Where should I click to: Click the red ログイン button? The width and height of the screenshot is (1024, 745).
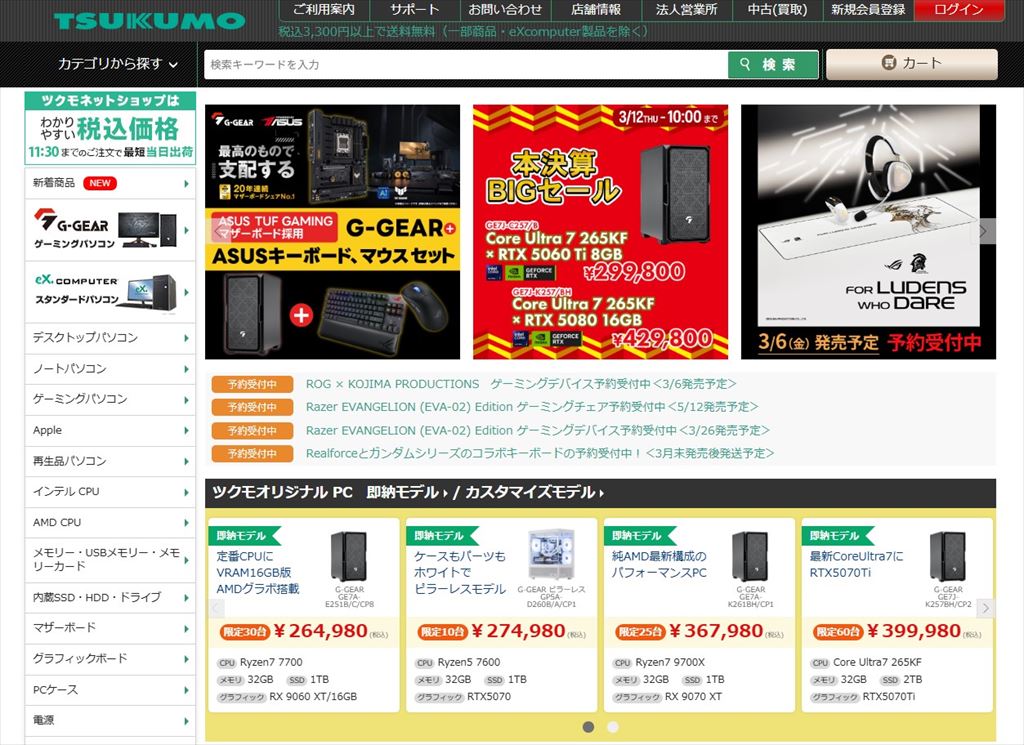(x=959, y=10)
